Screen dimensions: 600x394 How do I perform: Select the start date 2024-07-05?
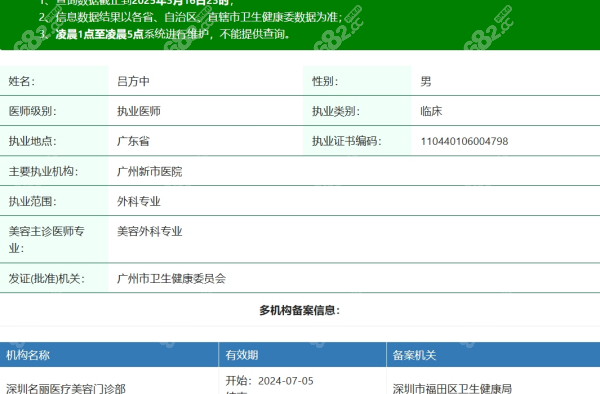click(x=285, y=381)
